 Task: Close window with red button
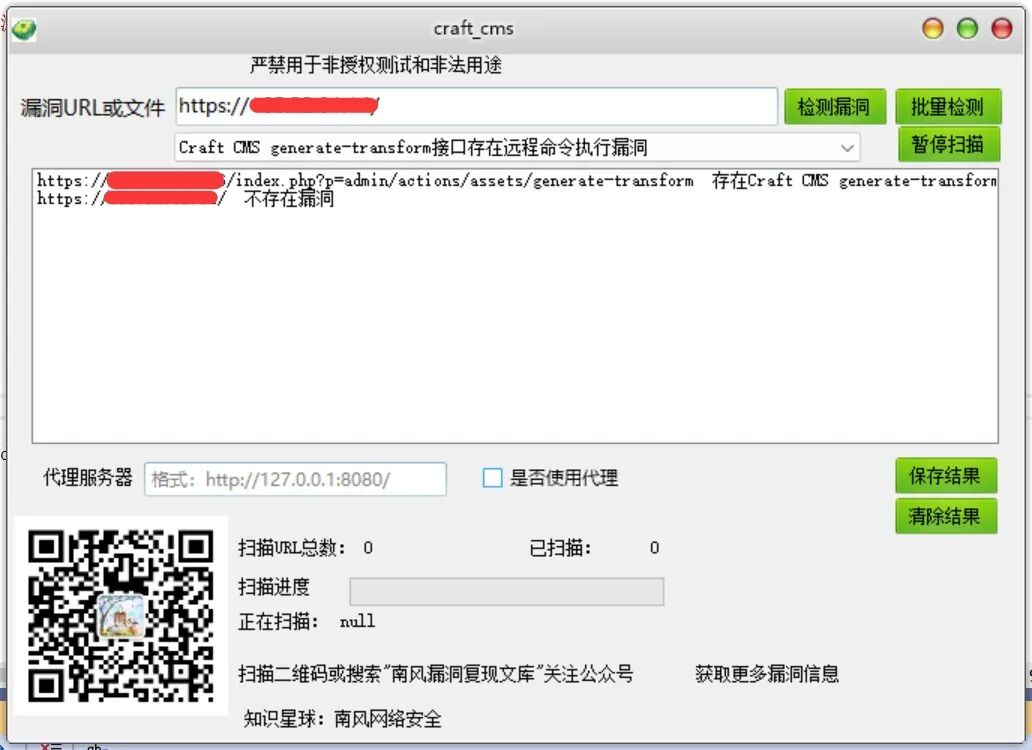click(1002, 29)
